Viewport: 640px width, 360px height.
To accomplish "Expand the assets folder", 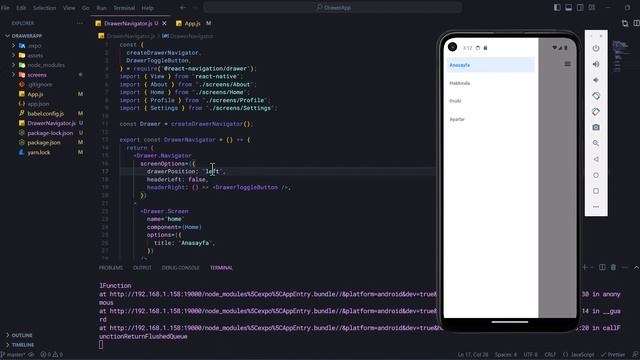I will [x=13, y=55].
